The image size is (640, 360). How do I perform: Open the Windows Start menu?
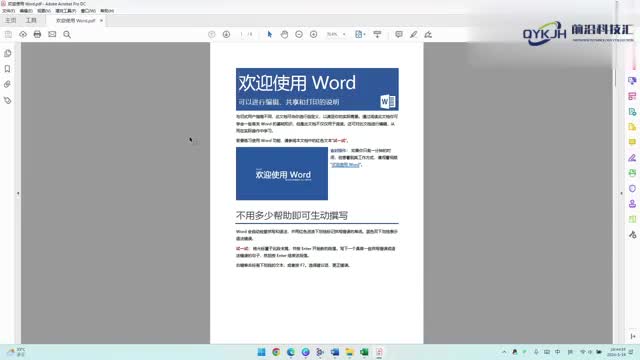[262, 352]
